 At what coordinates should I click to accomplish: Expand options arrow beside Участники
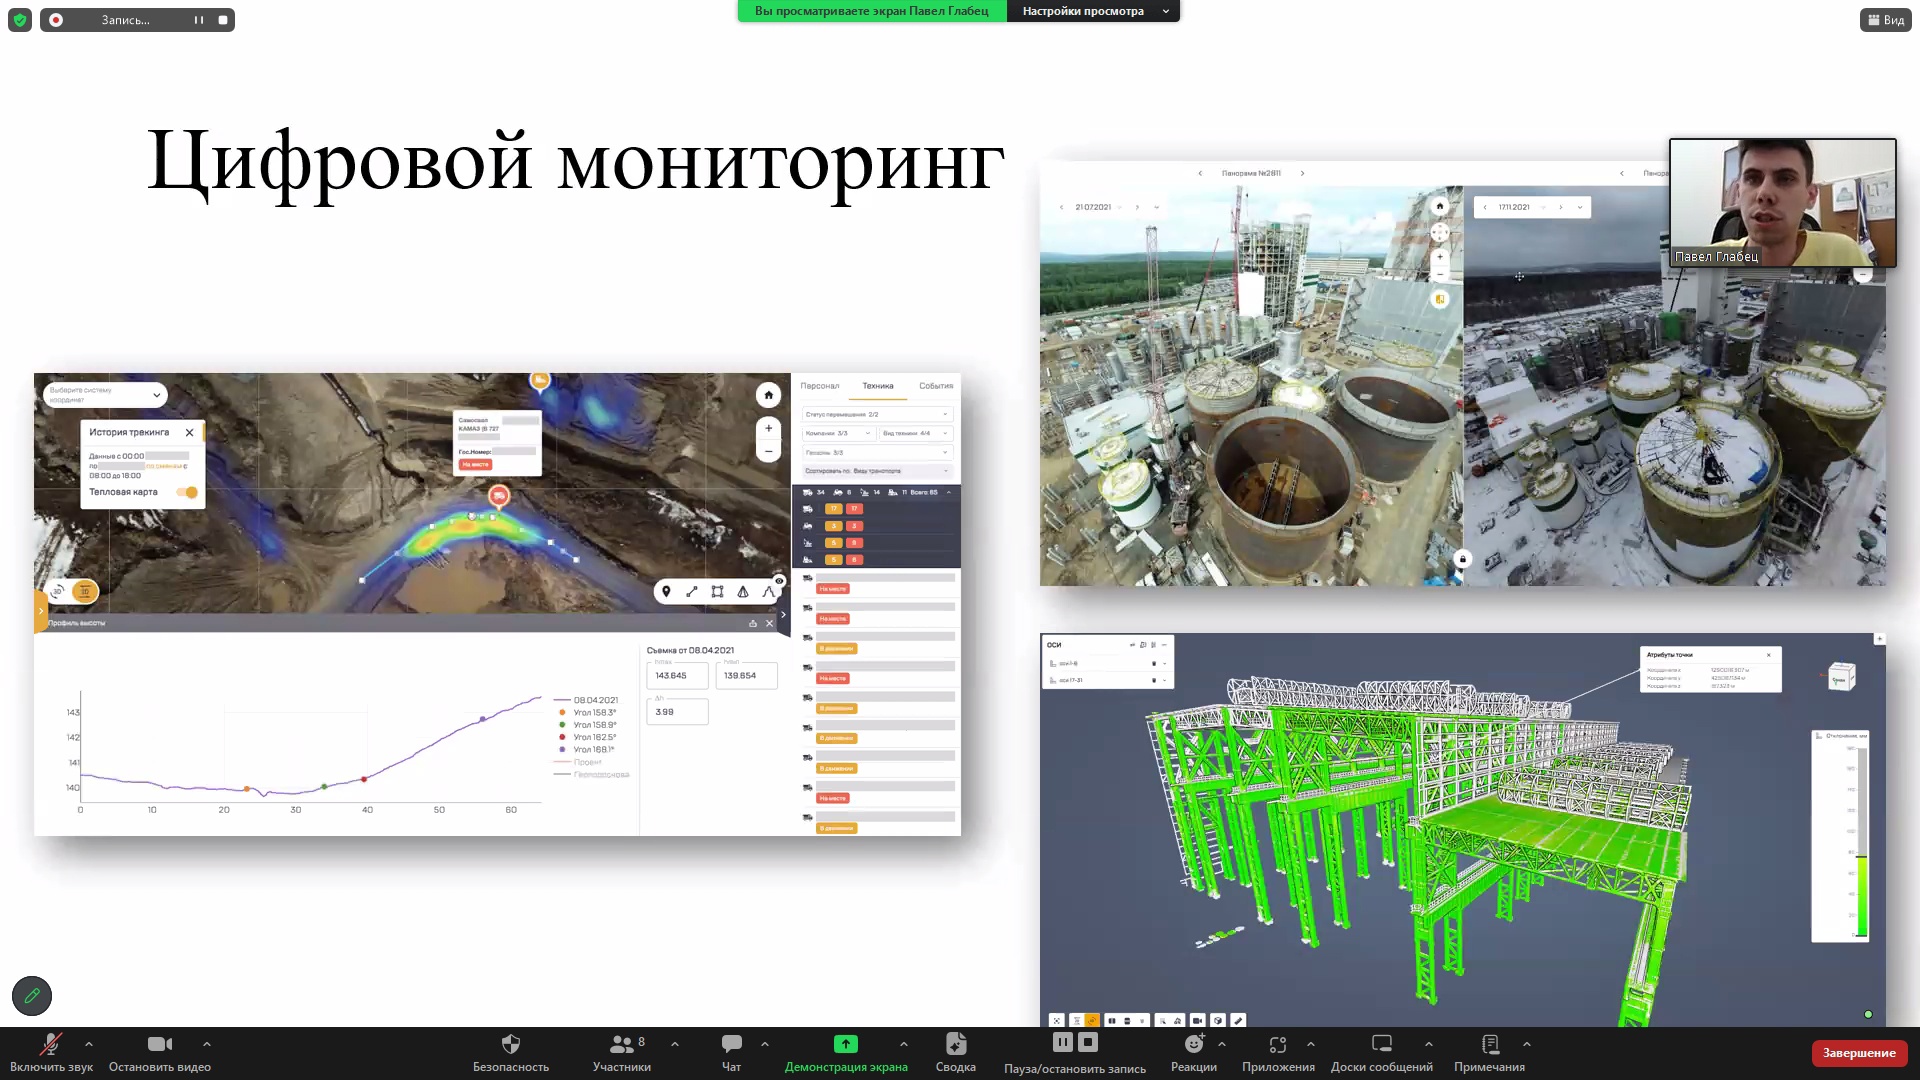tap(675, 1044)
